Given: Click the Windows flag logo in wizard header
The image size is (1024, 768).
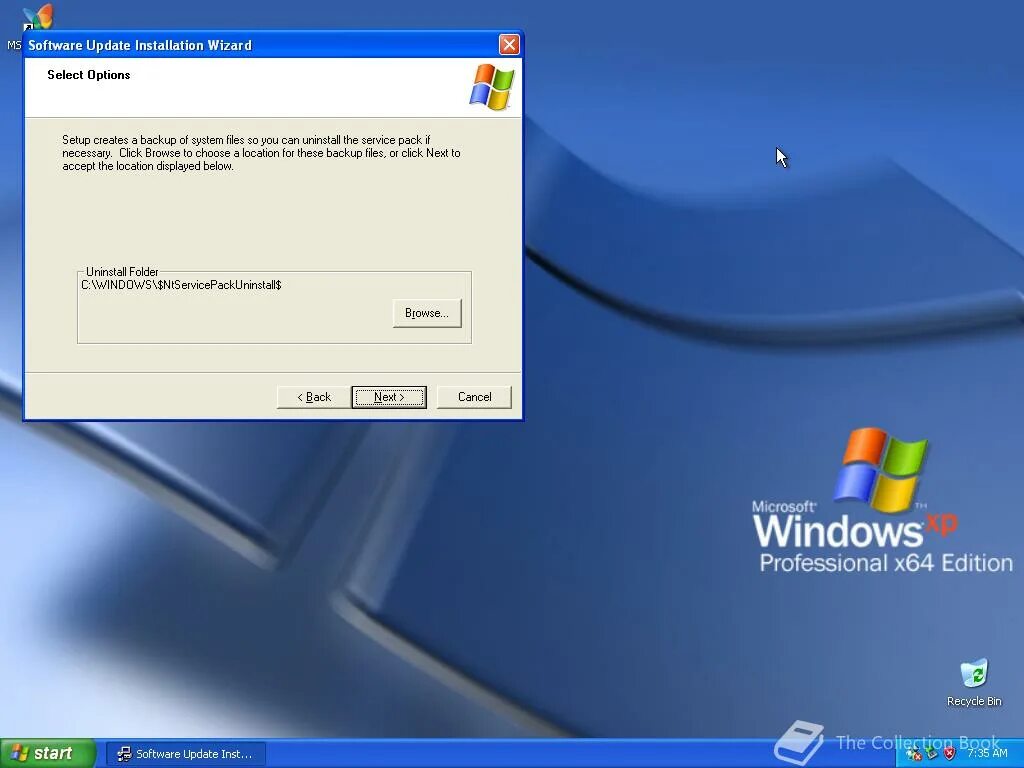Looking at the screenshot, I should 492,87.
